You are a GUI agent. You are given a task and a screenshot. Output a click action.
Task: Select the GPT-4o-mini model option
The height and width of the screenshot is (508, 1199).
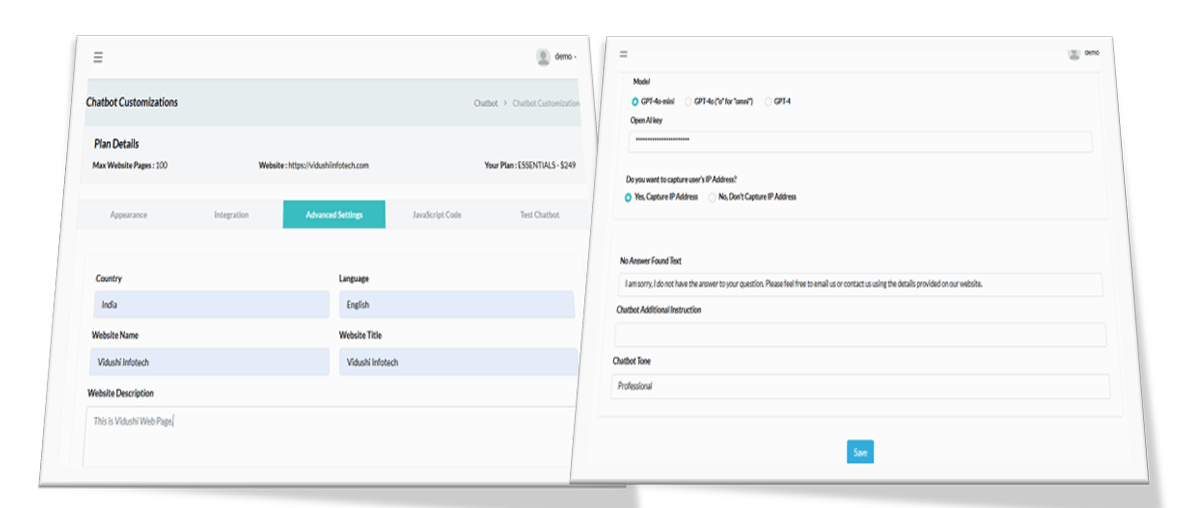635,102
